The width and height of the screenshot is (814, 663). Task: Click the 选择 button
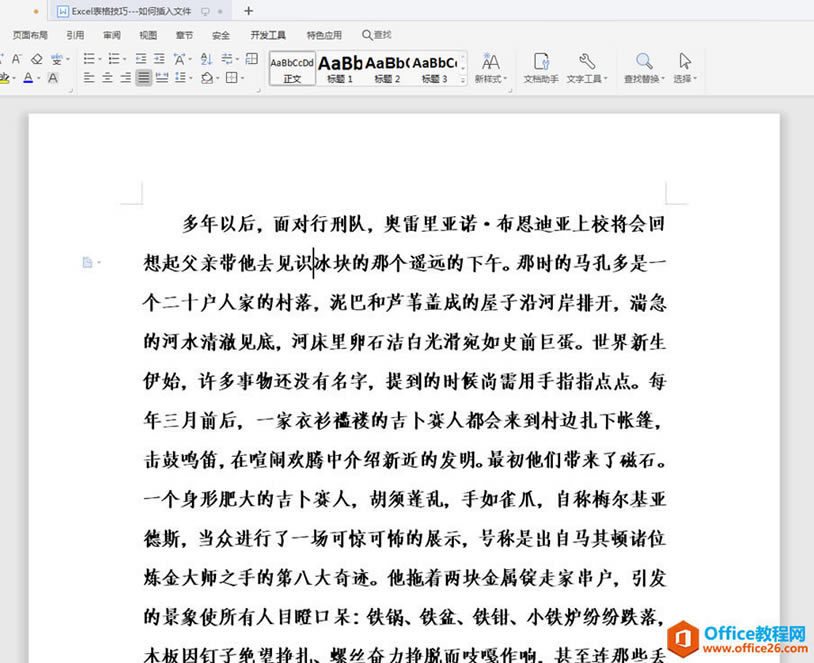click(x=685, y=68)
